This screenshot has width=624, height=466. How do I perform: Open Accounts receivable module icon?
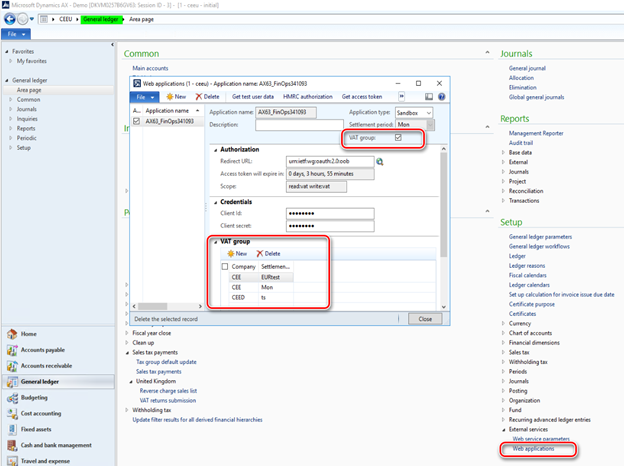(x=12, y=366)
